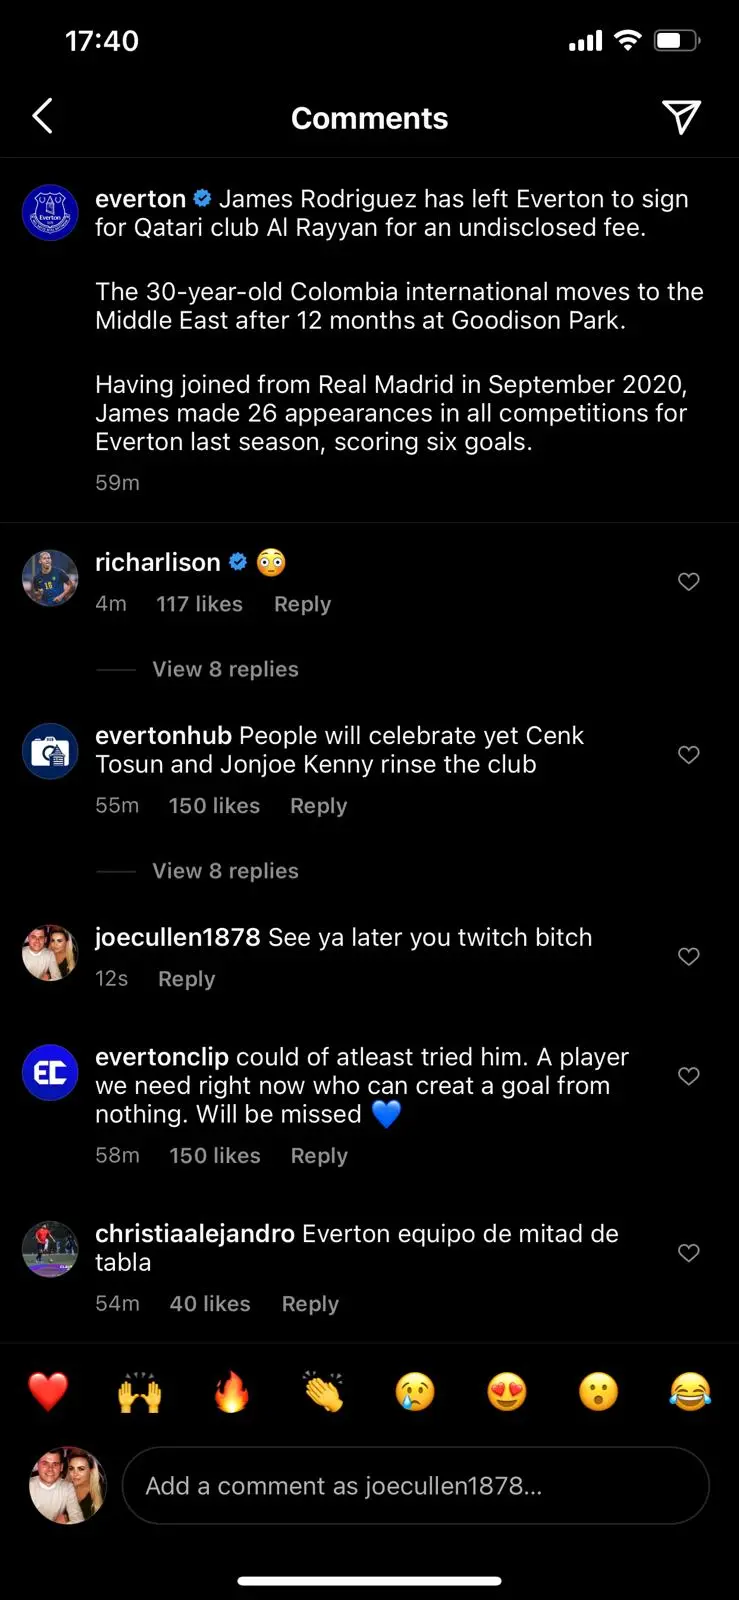Viewport: 739px width, 1600px height.
Task: Insert the red heart quick emoji
Action: [48, 1391]
